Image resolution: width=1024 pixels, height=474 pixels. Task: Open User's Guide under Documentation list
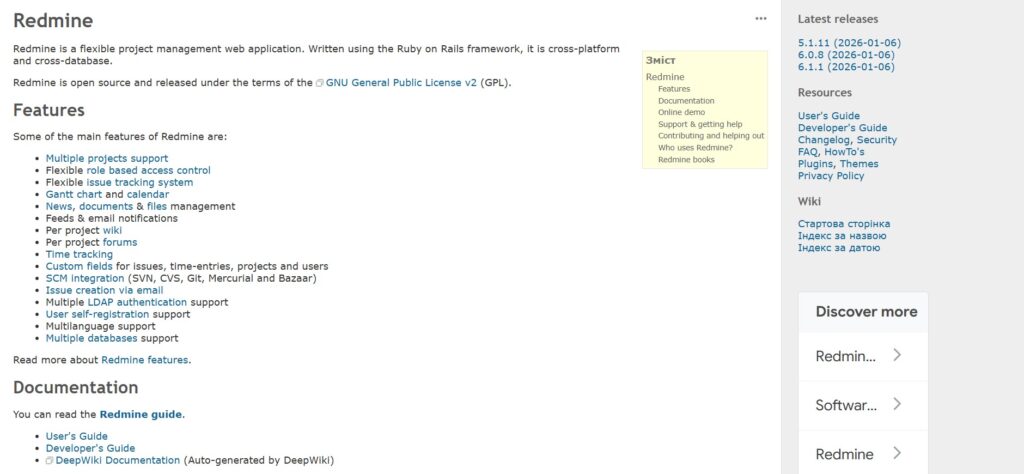tap(76, 436)
